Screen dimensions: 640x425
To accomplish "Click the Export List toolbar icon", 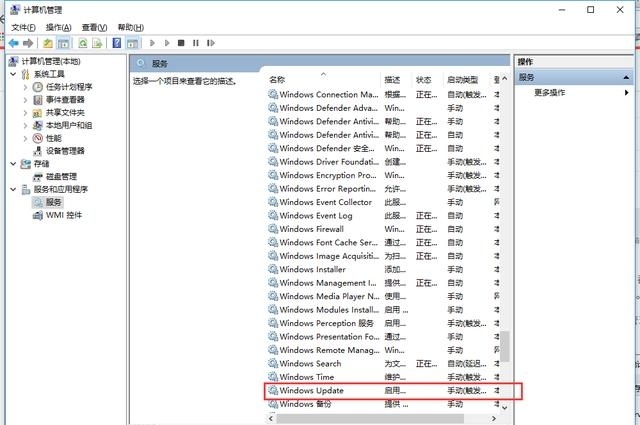I will (x=97, y=43).
